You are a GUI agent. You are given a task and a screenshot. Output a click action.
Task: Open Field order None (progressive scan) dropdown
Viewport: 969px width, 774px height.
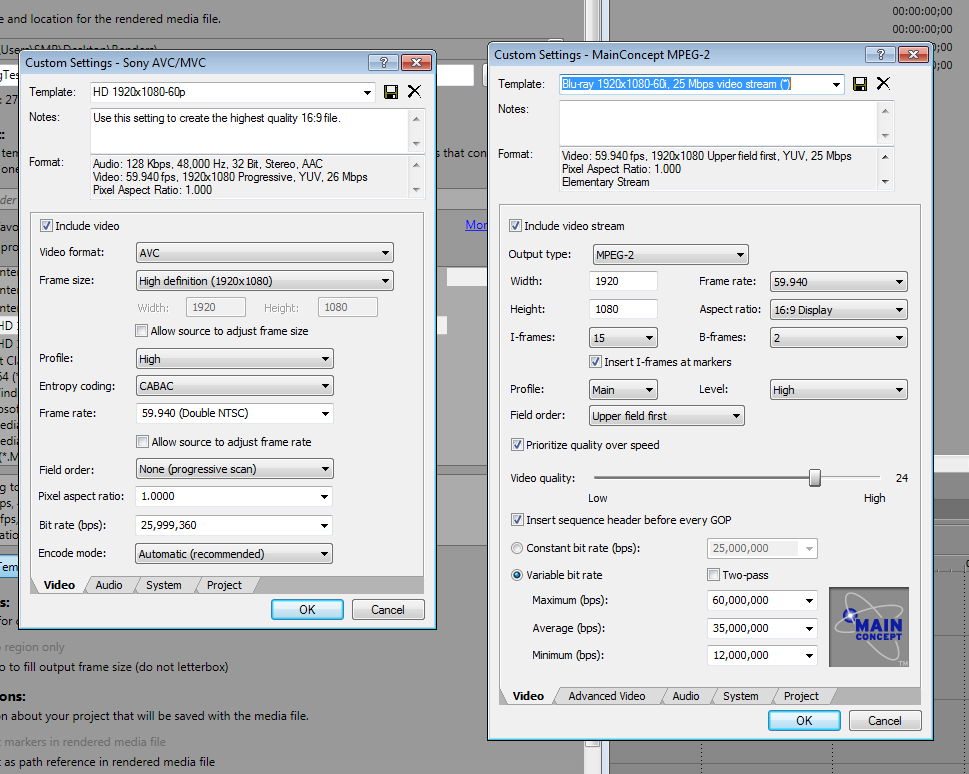click(x=234, y=469)
